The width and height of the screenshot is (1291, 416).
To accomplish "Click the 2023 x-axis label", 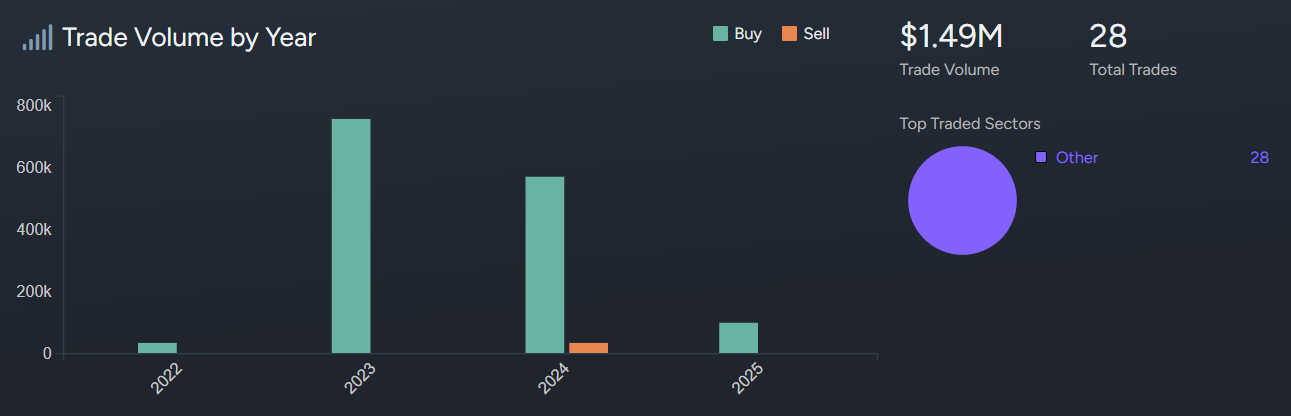I will click(x=360, y=380).
